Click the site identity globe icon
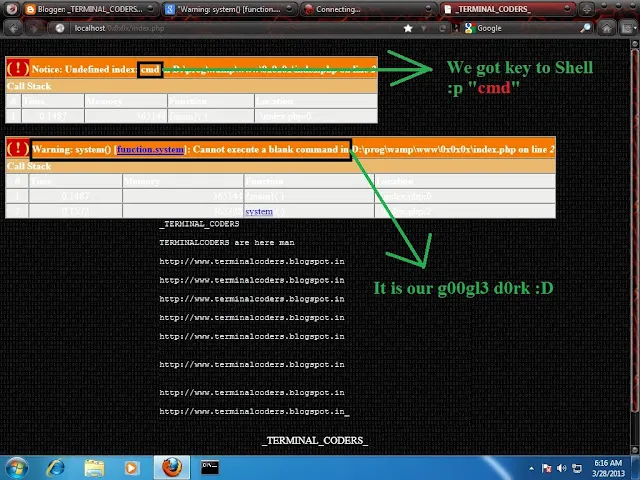 (60, 28)
